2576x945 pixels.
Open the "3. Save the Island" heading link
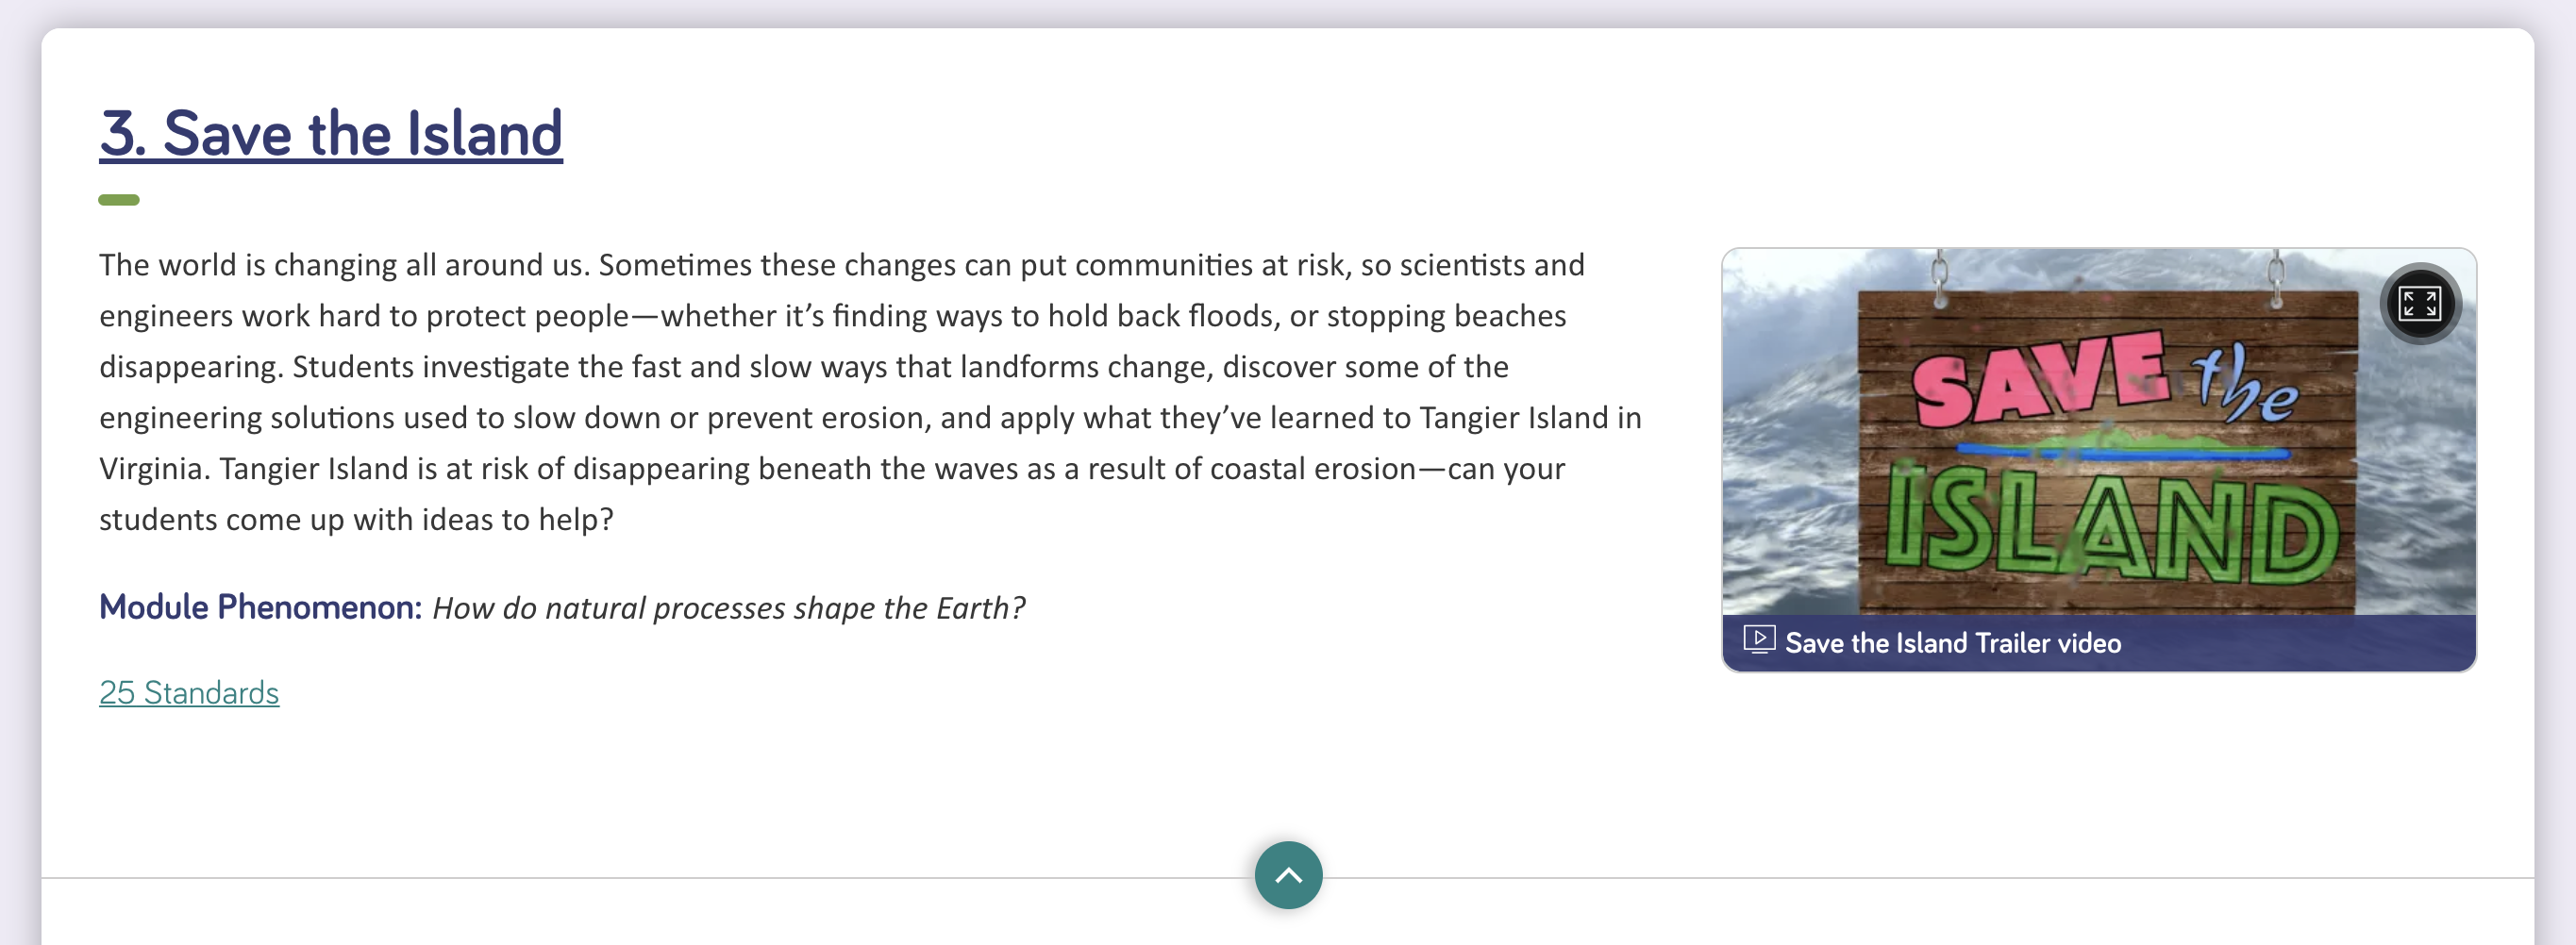331,133
